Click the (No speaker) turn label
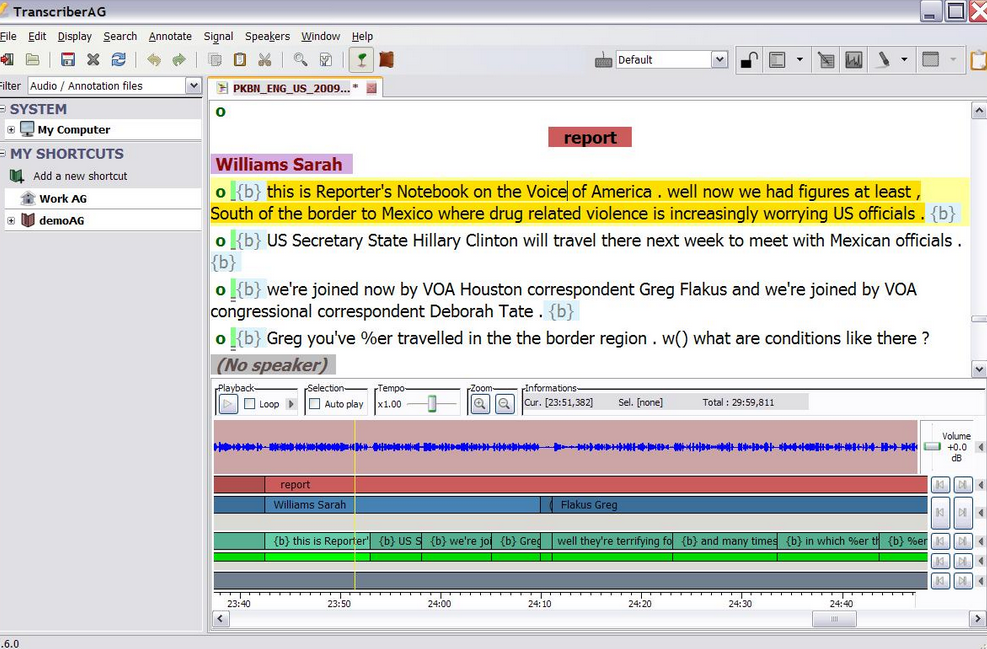The image size is (987, 649). tap(273, 364)
